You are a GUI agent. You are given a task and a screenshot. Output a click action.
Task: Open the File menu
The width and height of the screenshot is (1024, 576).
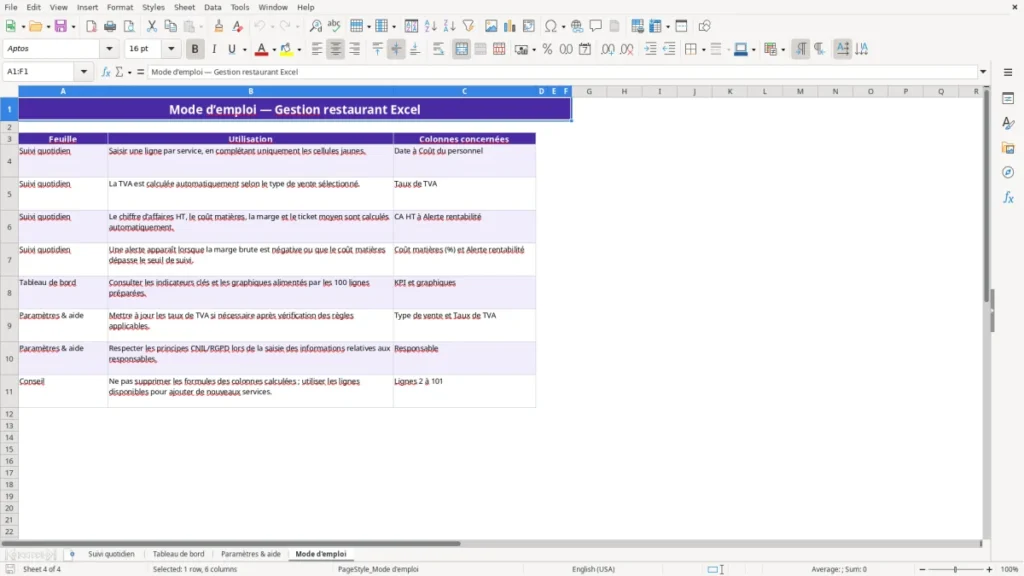(11, 7)
